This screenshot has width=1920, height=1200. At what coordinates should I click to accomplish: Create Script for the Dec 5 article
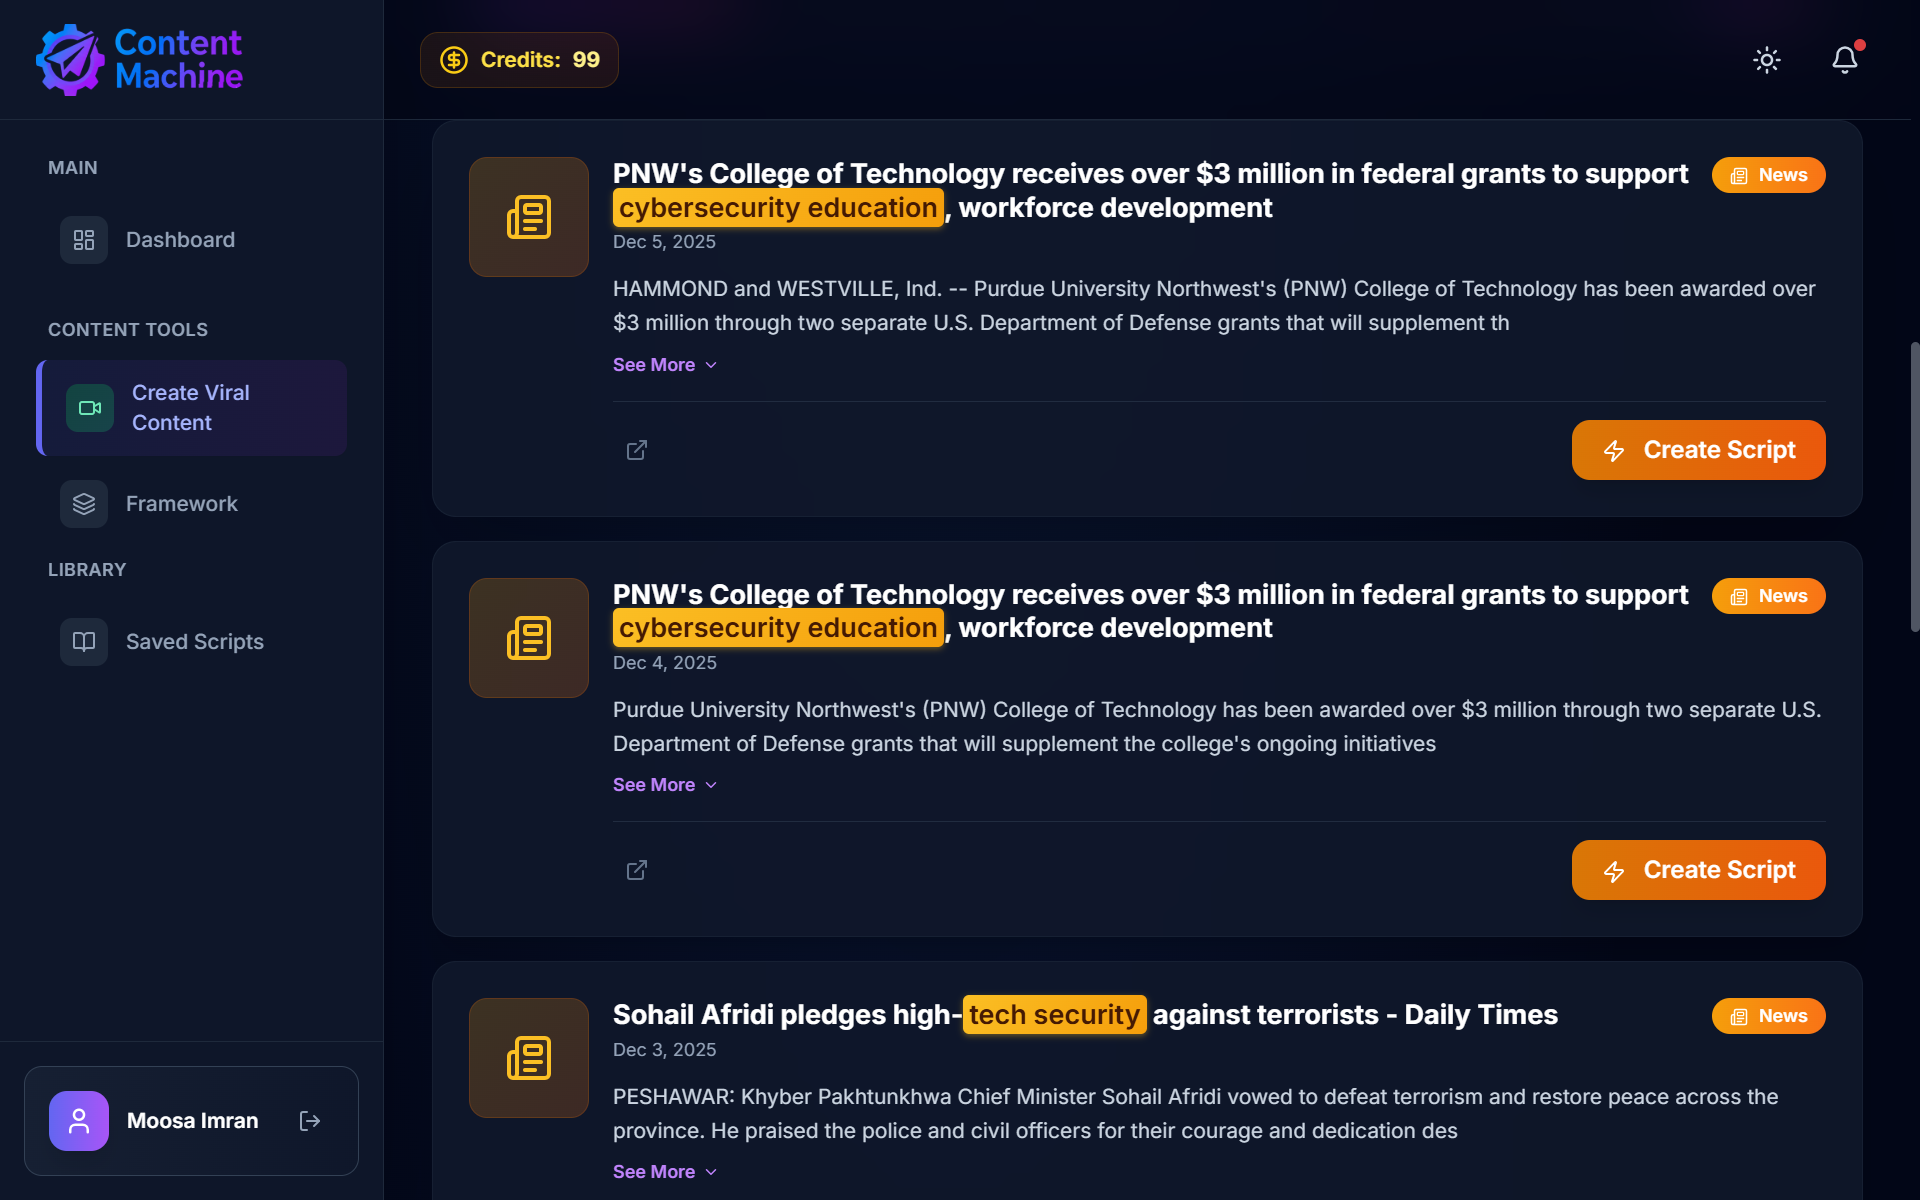coord(1698,450)
